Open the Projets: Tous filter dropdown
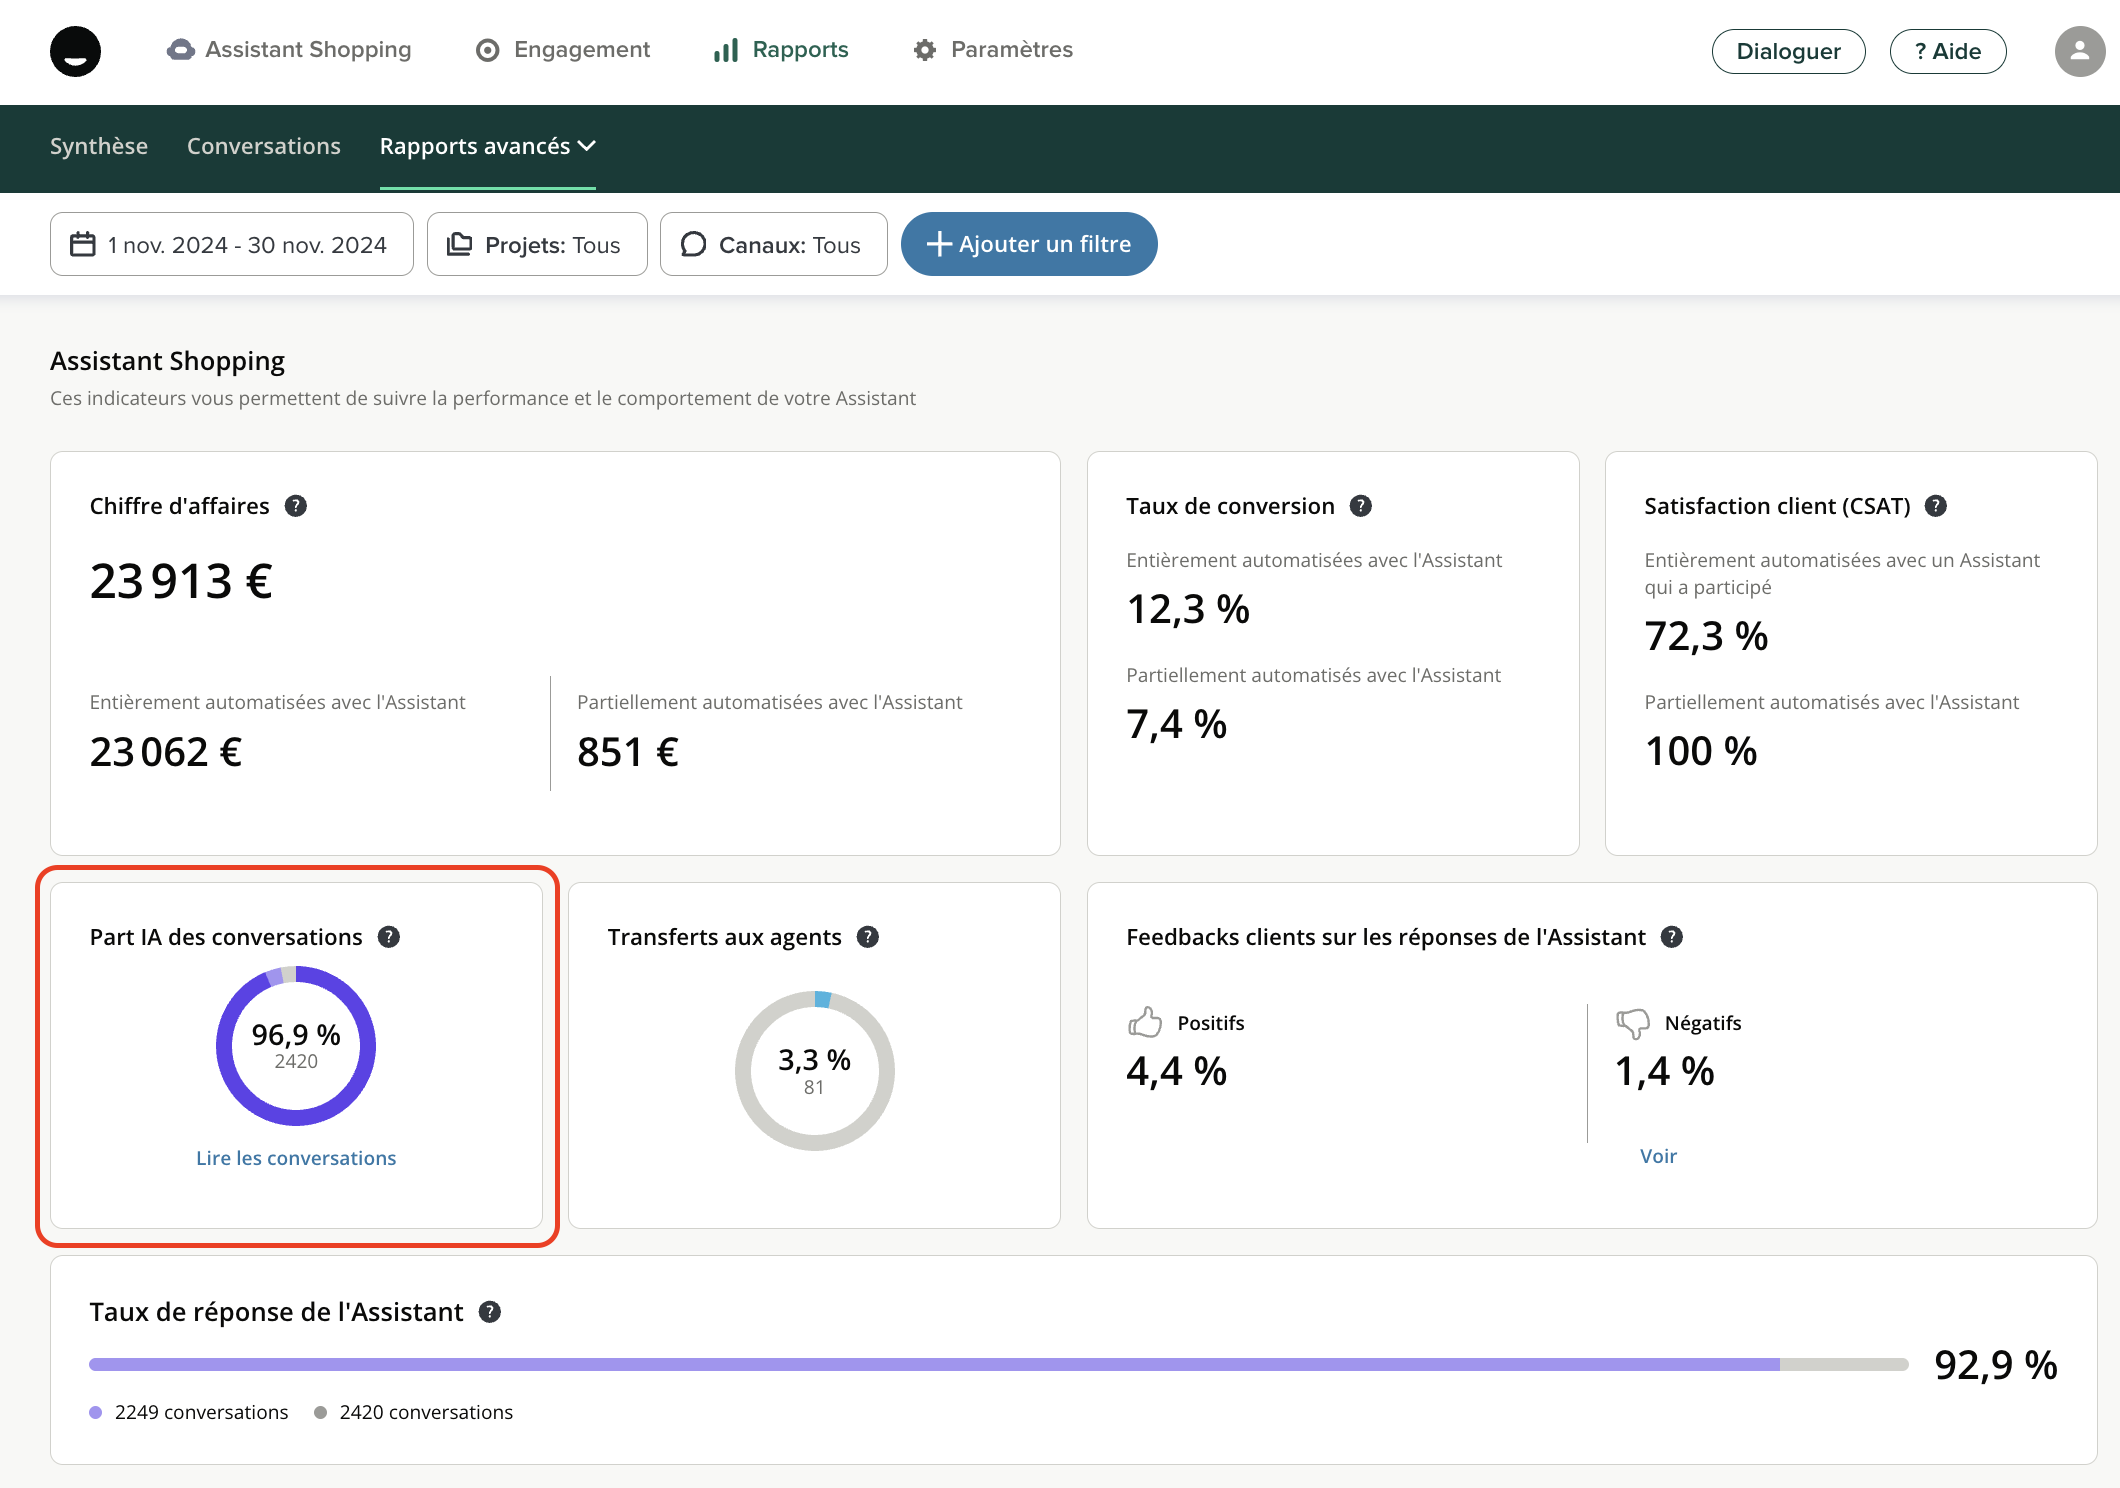This screenshot has width=2120, height=1488. coord(537,244)
